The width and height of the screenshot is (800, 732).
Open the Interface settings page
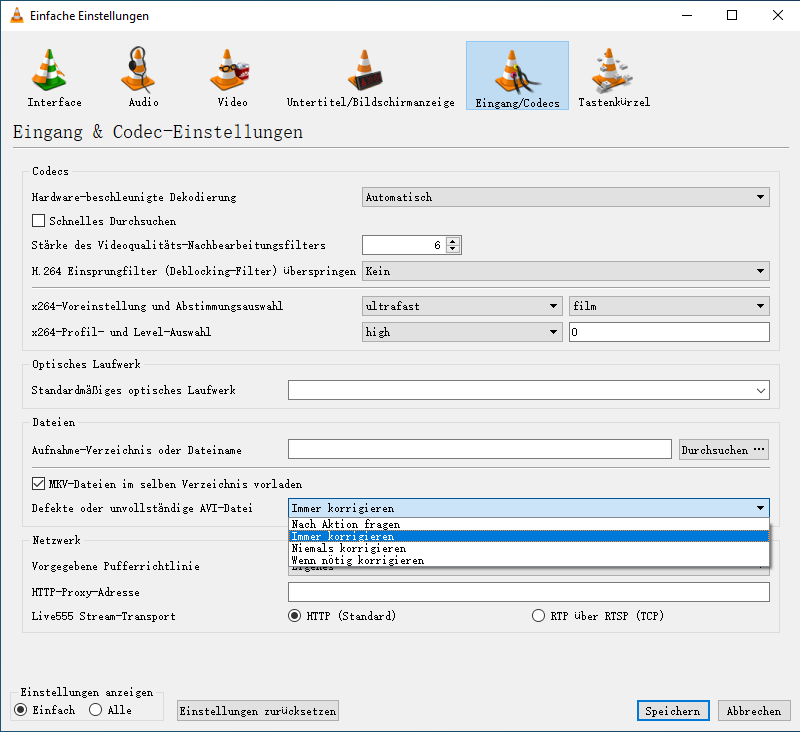(x=53, y=75)
